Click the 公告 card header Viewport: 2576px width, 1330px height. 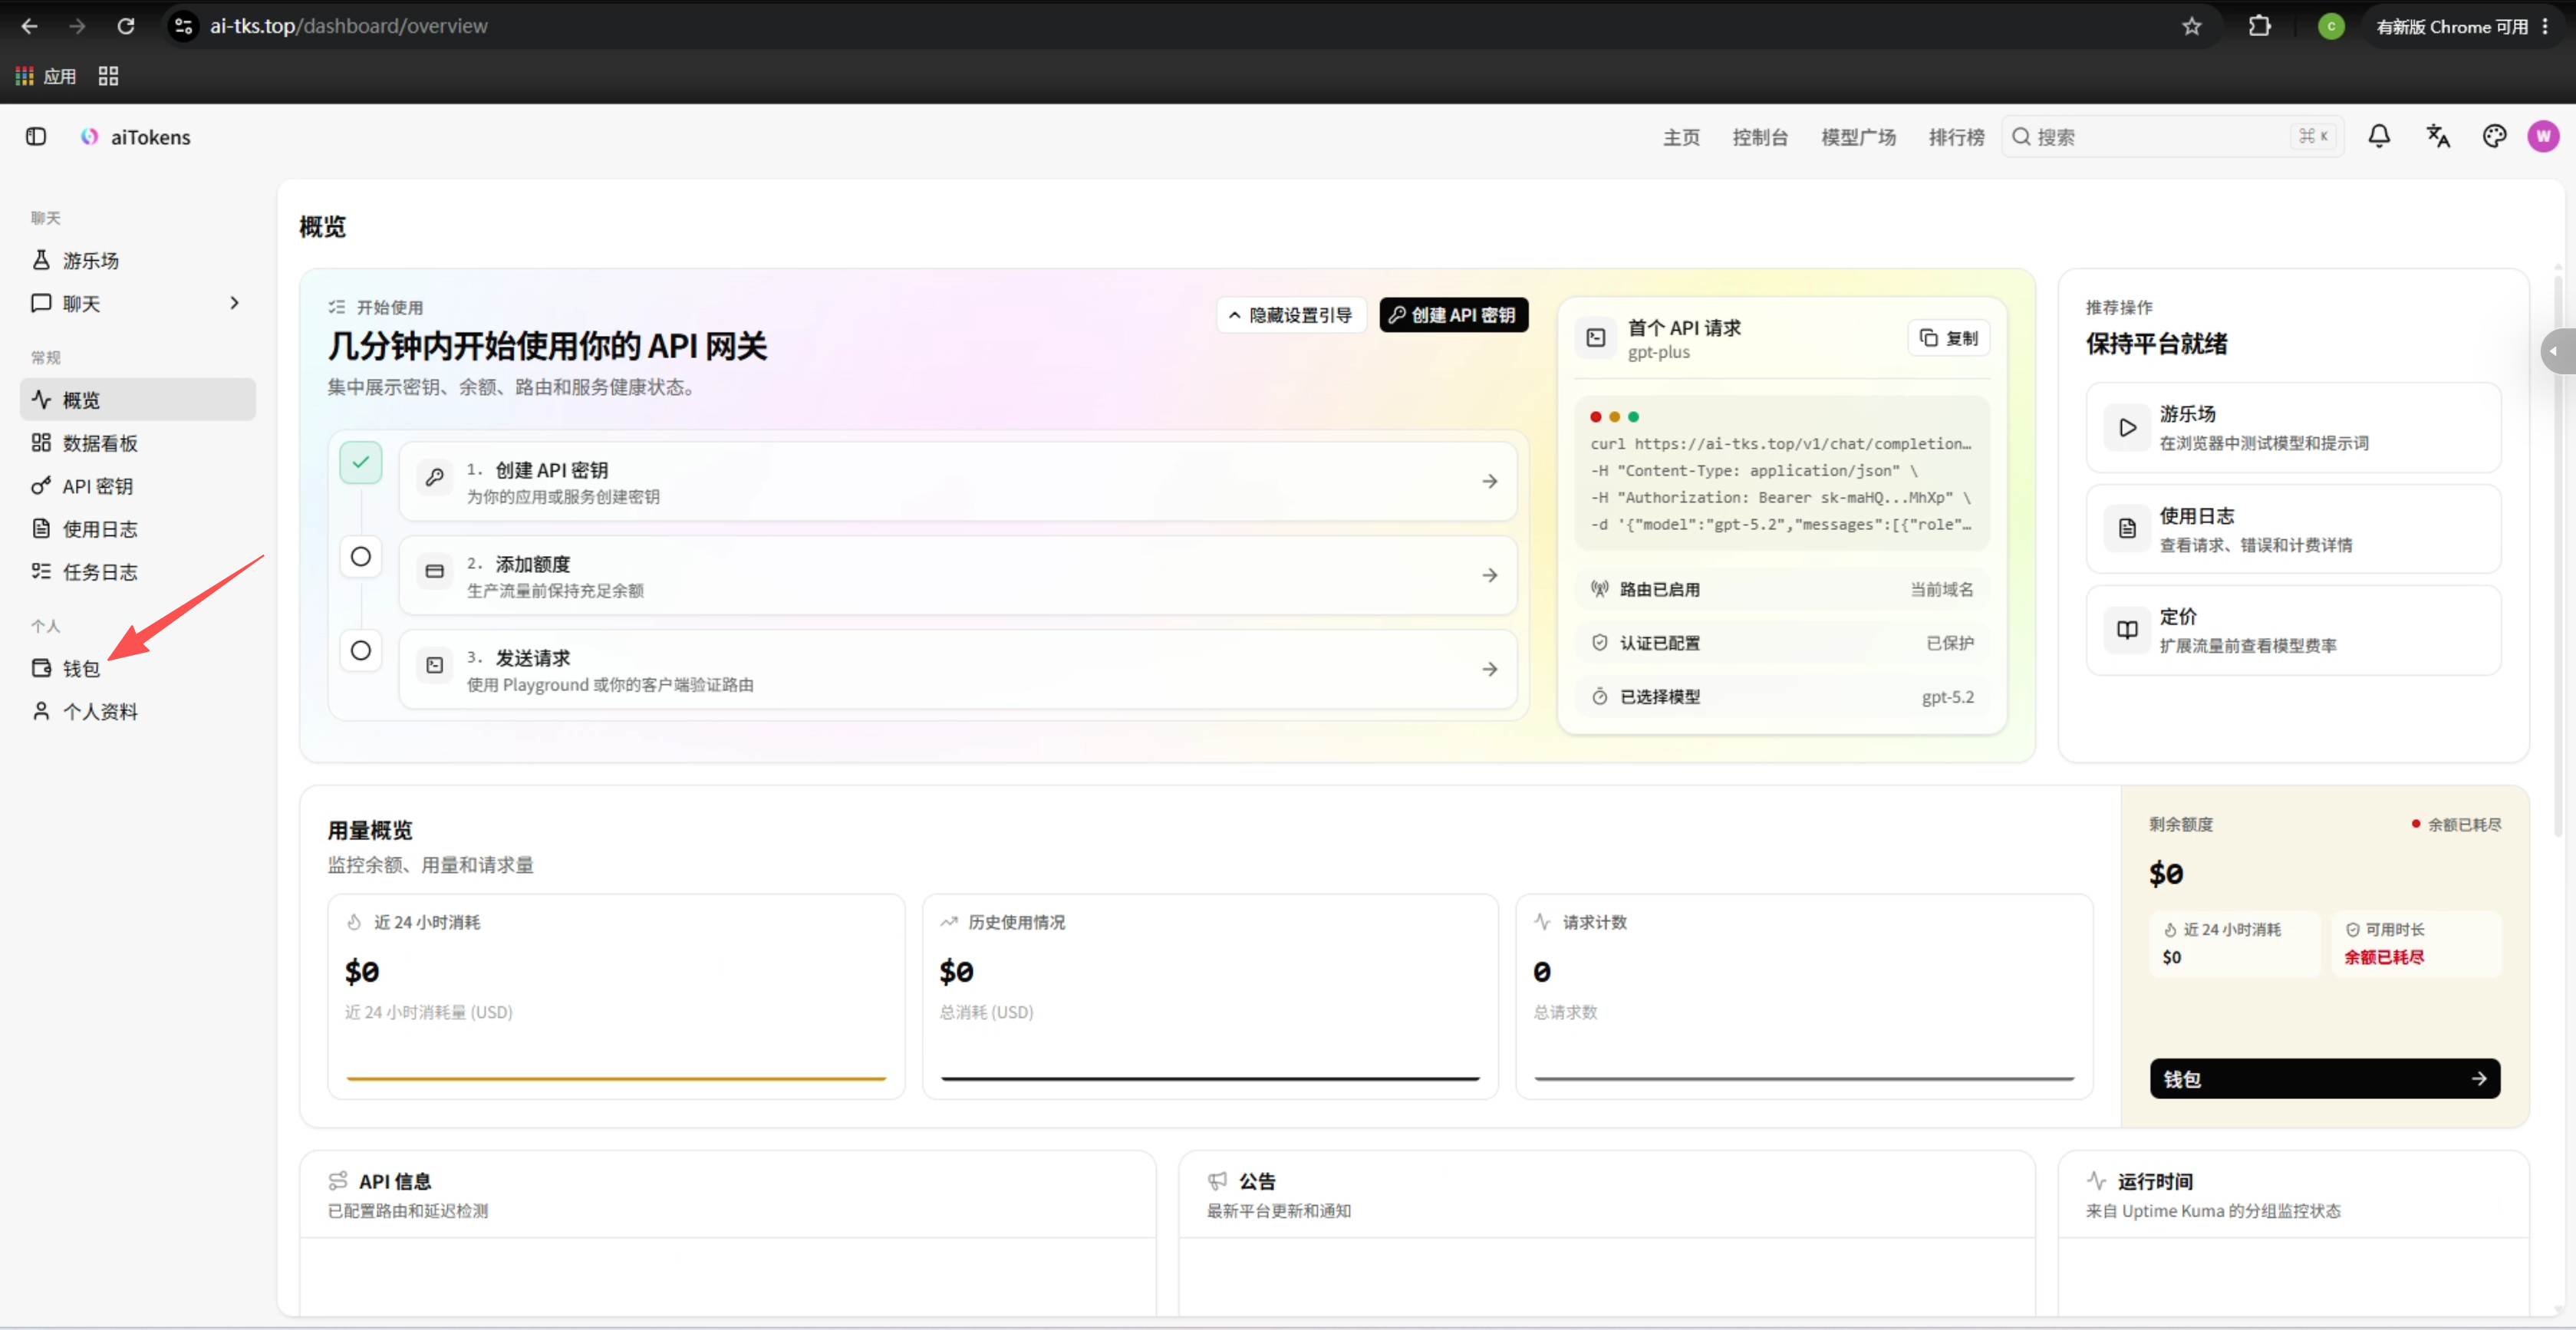(x=1606, y=1194)
